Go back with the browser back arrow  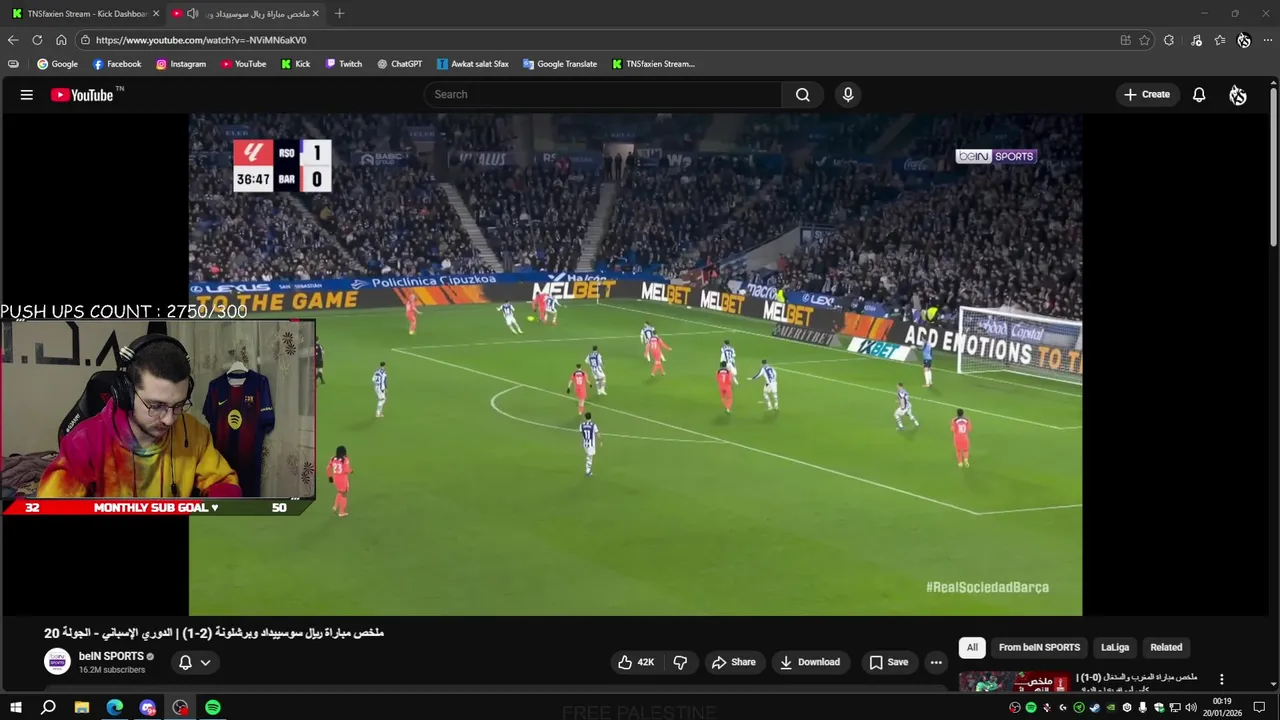13,40
